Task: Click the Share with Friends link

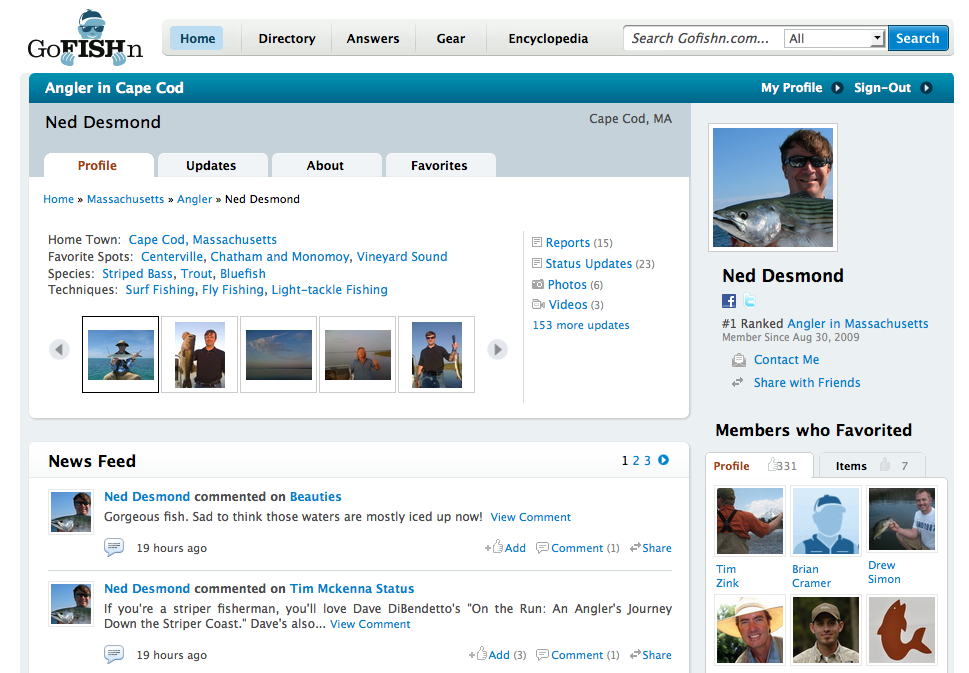Action: [806, 382]
